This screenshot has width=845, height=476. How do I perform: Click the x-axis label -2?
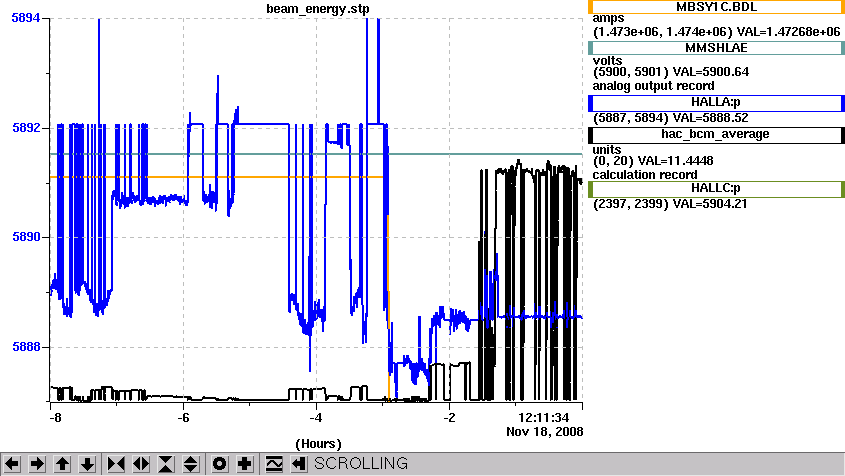(x=449, y=418)
